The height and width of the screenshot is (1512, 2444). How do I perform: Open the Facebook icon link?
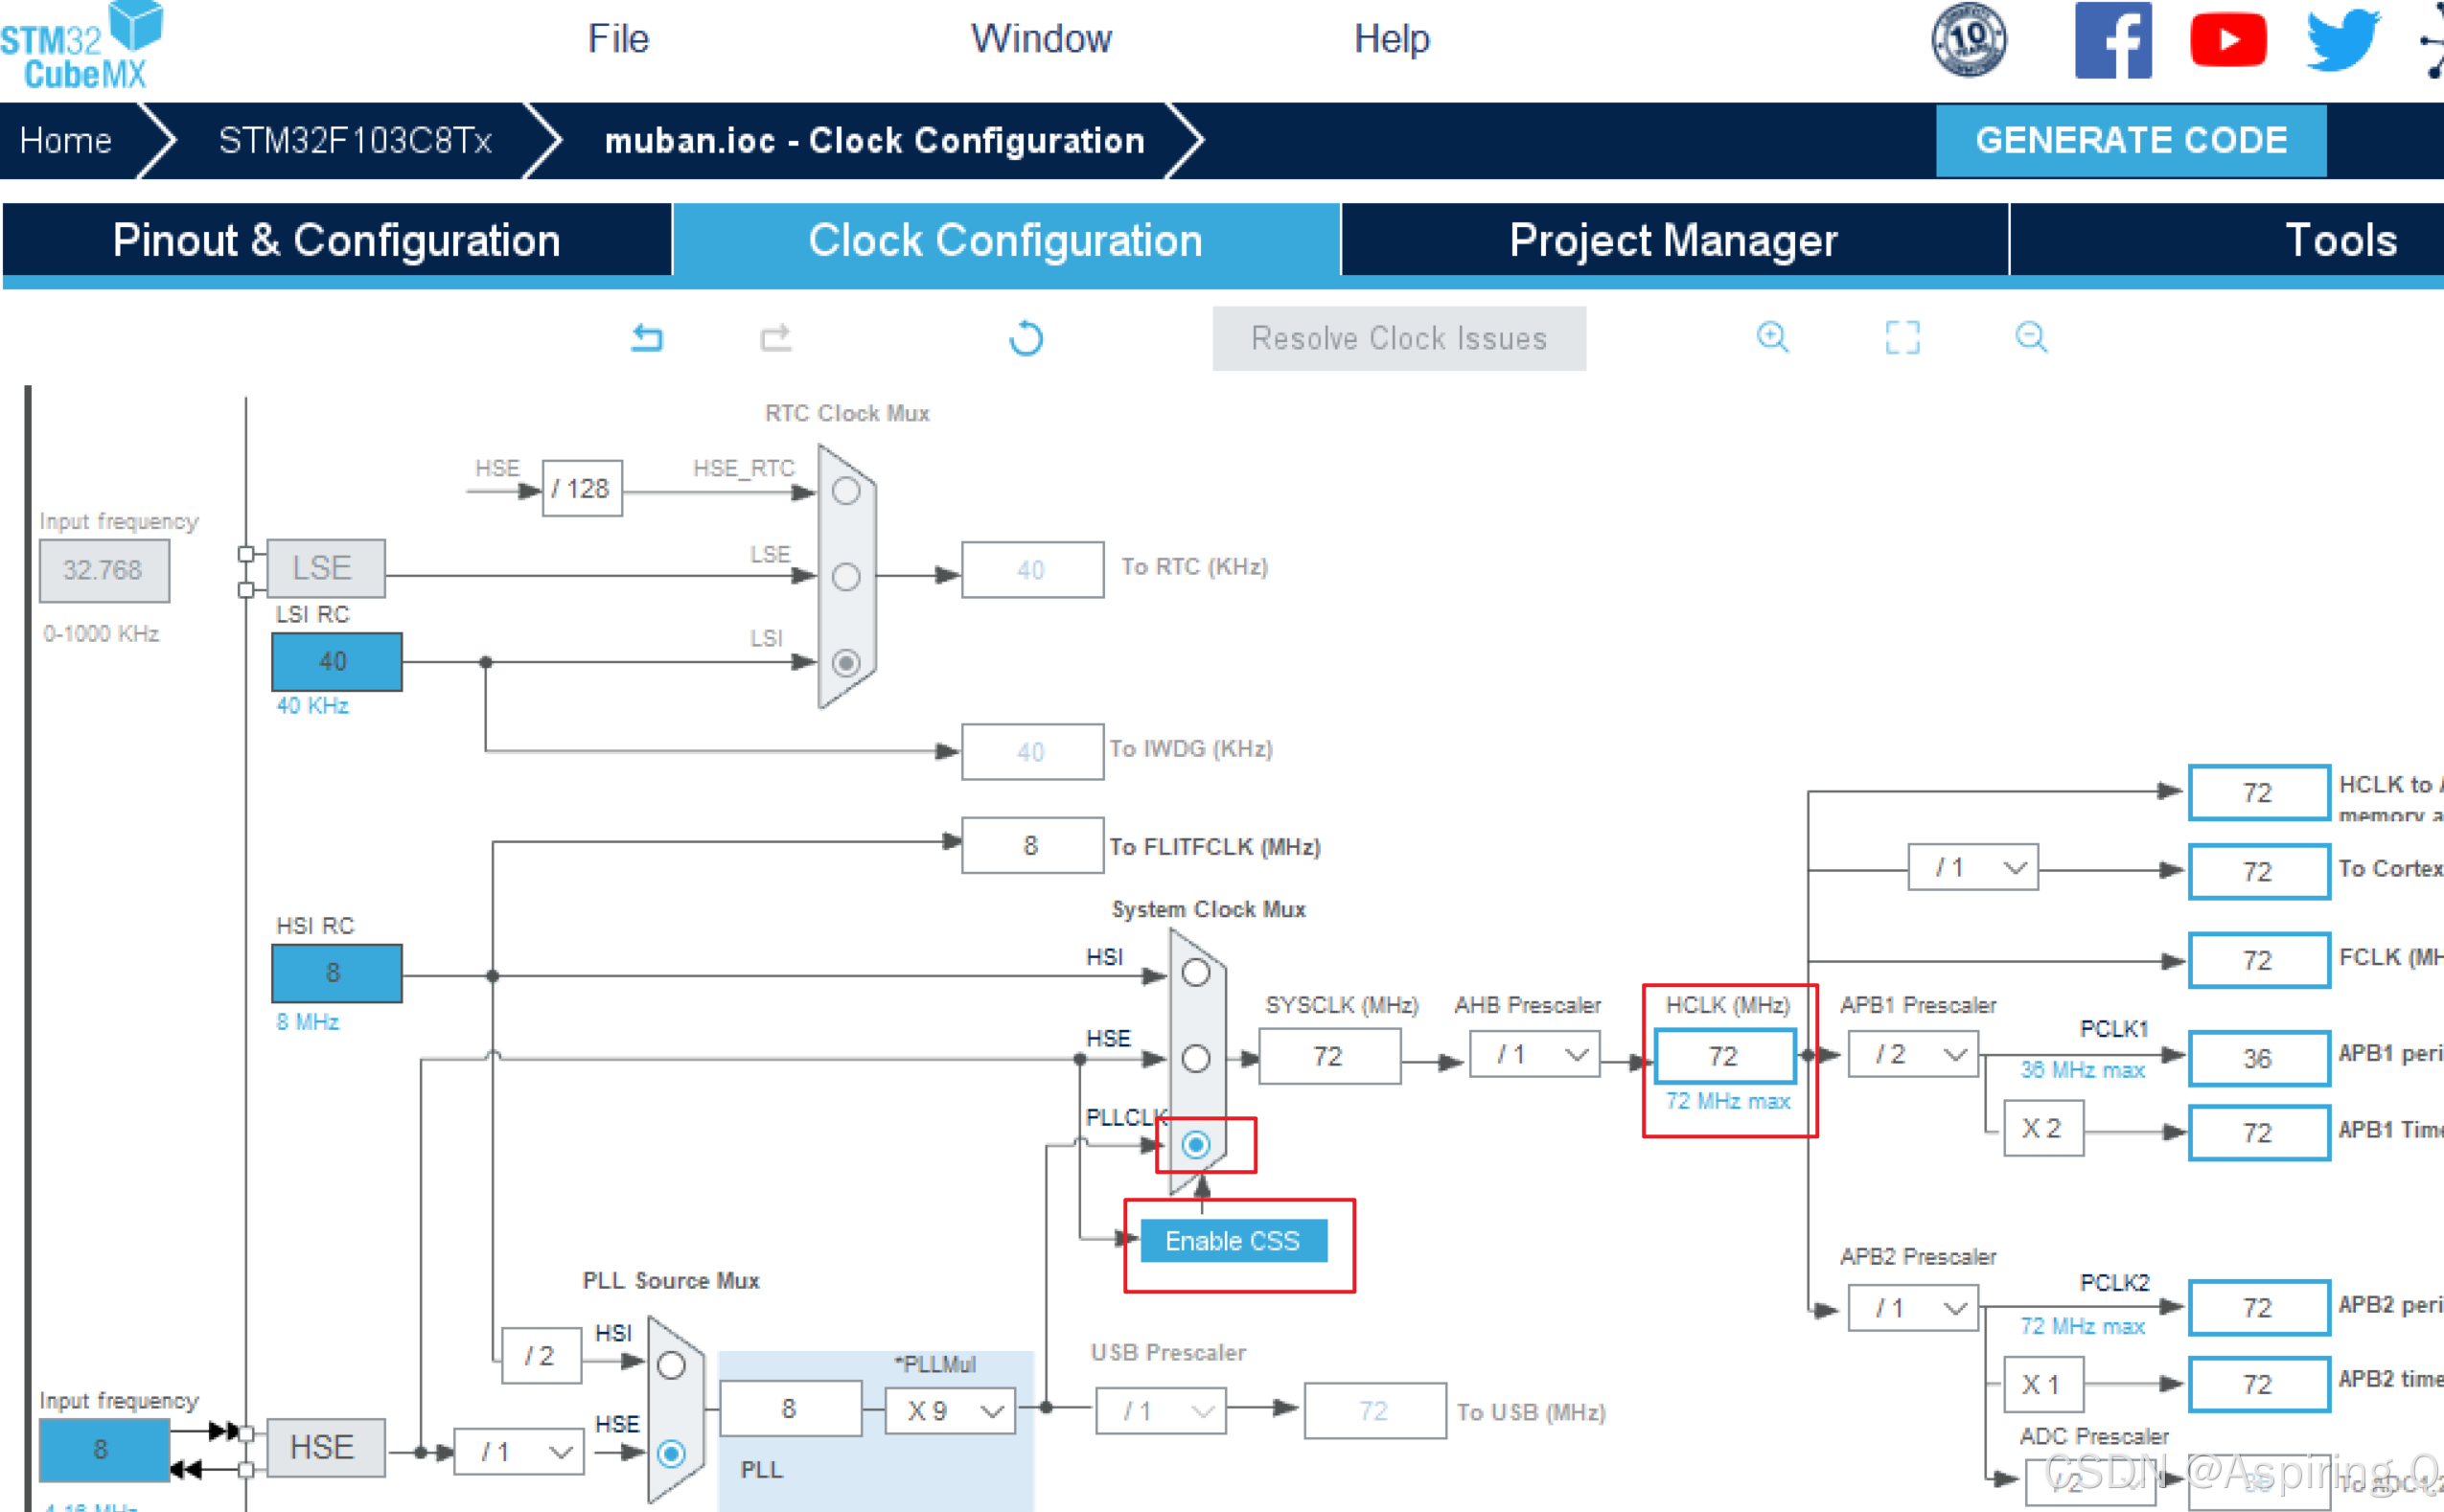click(x=2112, y=40)
